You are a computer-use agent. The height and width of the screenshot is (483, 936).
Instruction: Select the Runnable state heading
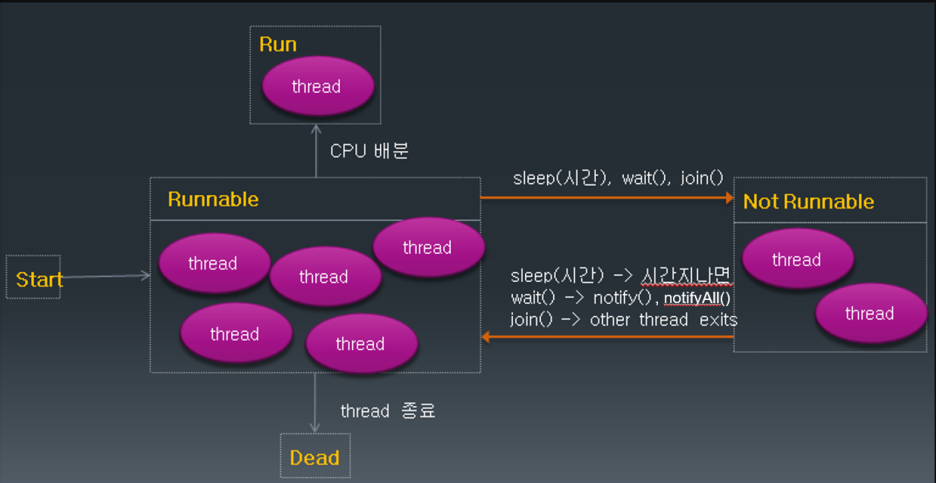pos(213,199)
